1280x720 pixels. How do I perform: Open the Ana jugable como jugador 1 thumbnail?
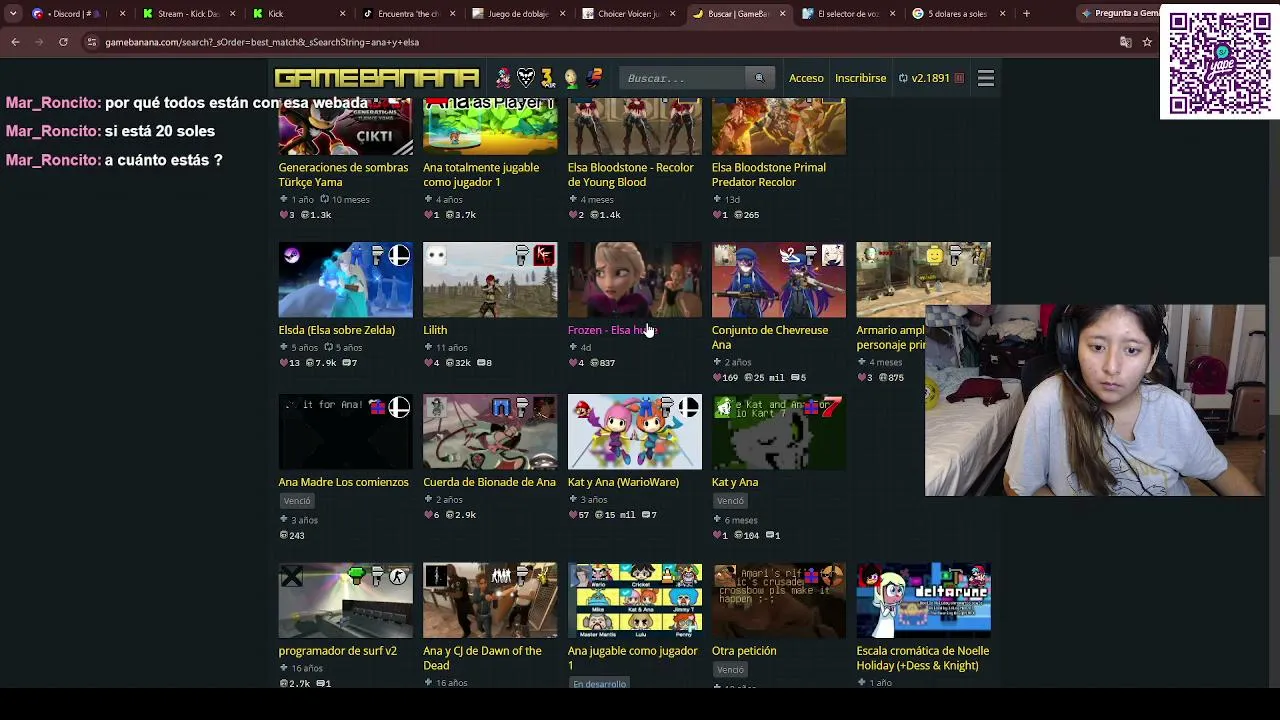(x=634, y=600)
